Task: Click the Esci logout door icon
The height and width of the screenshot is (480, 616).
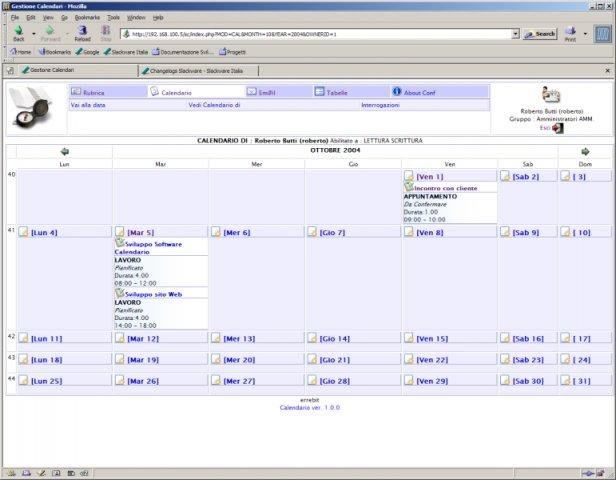Action: (557, 128)
